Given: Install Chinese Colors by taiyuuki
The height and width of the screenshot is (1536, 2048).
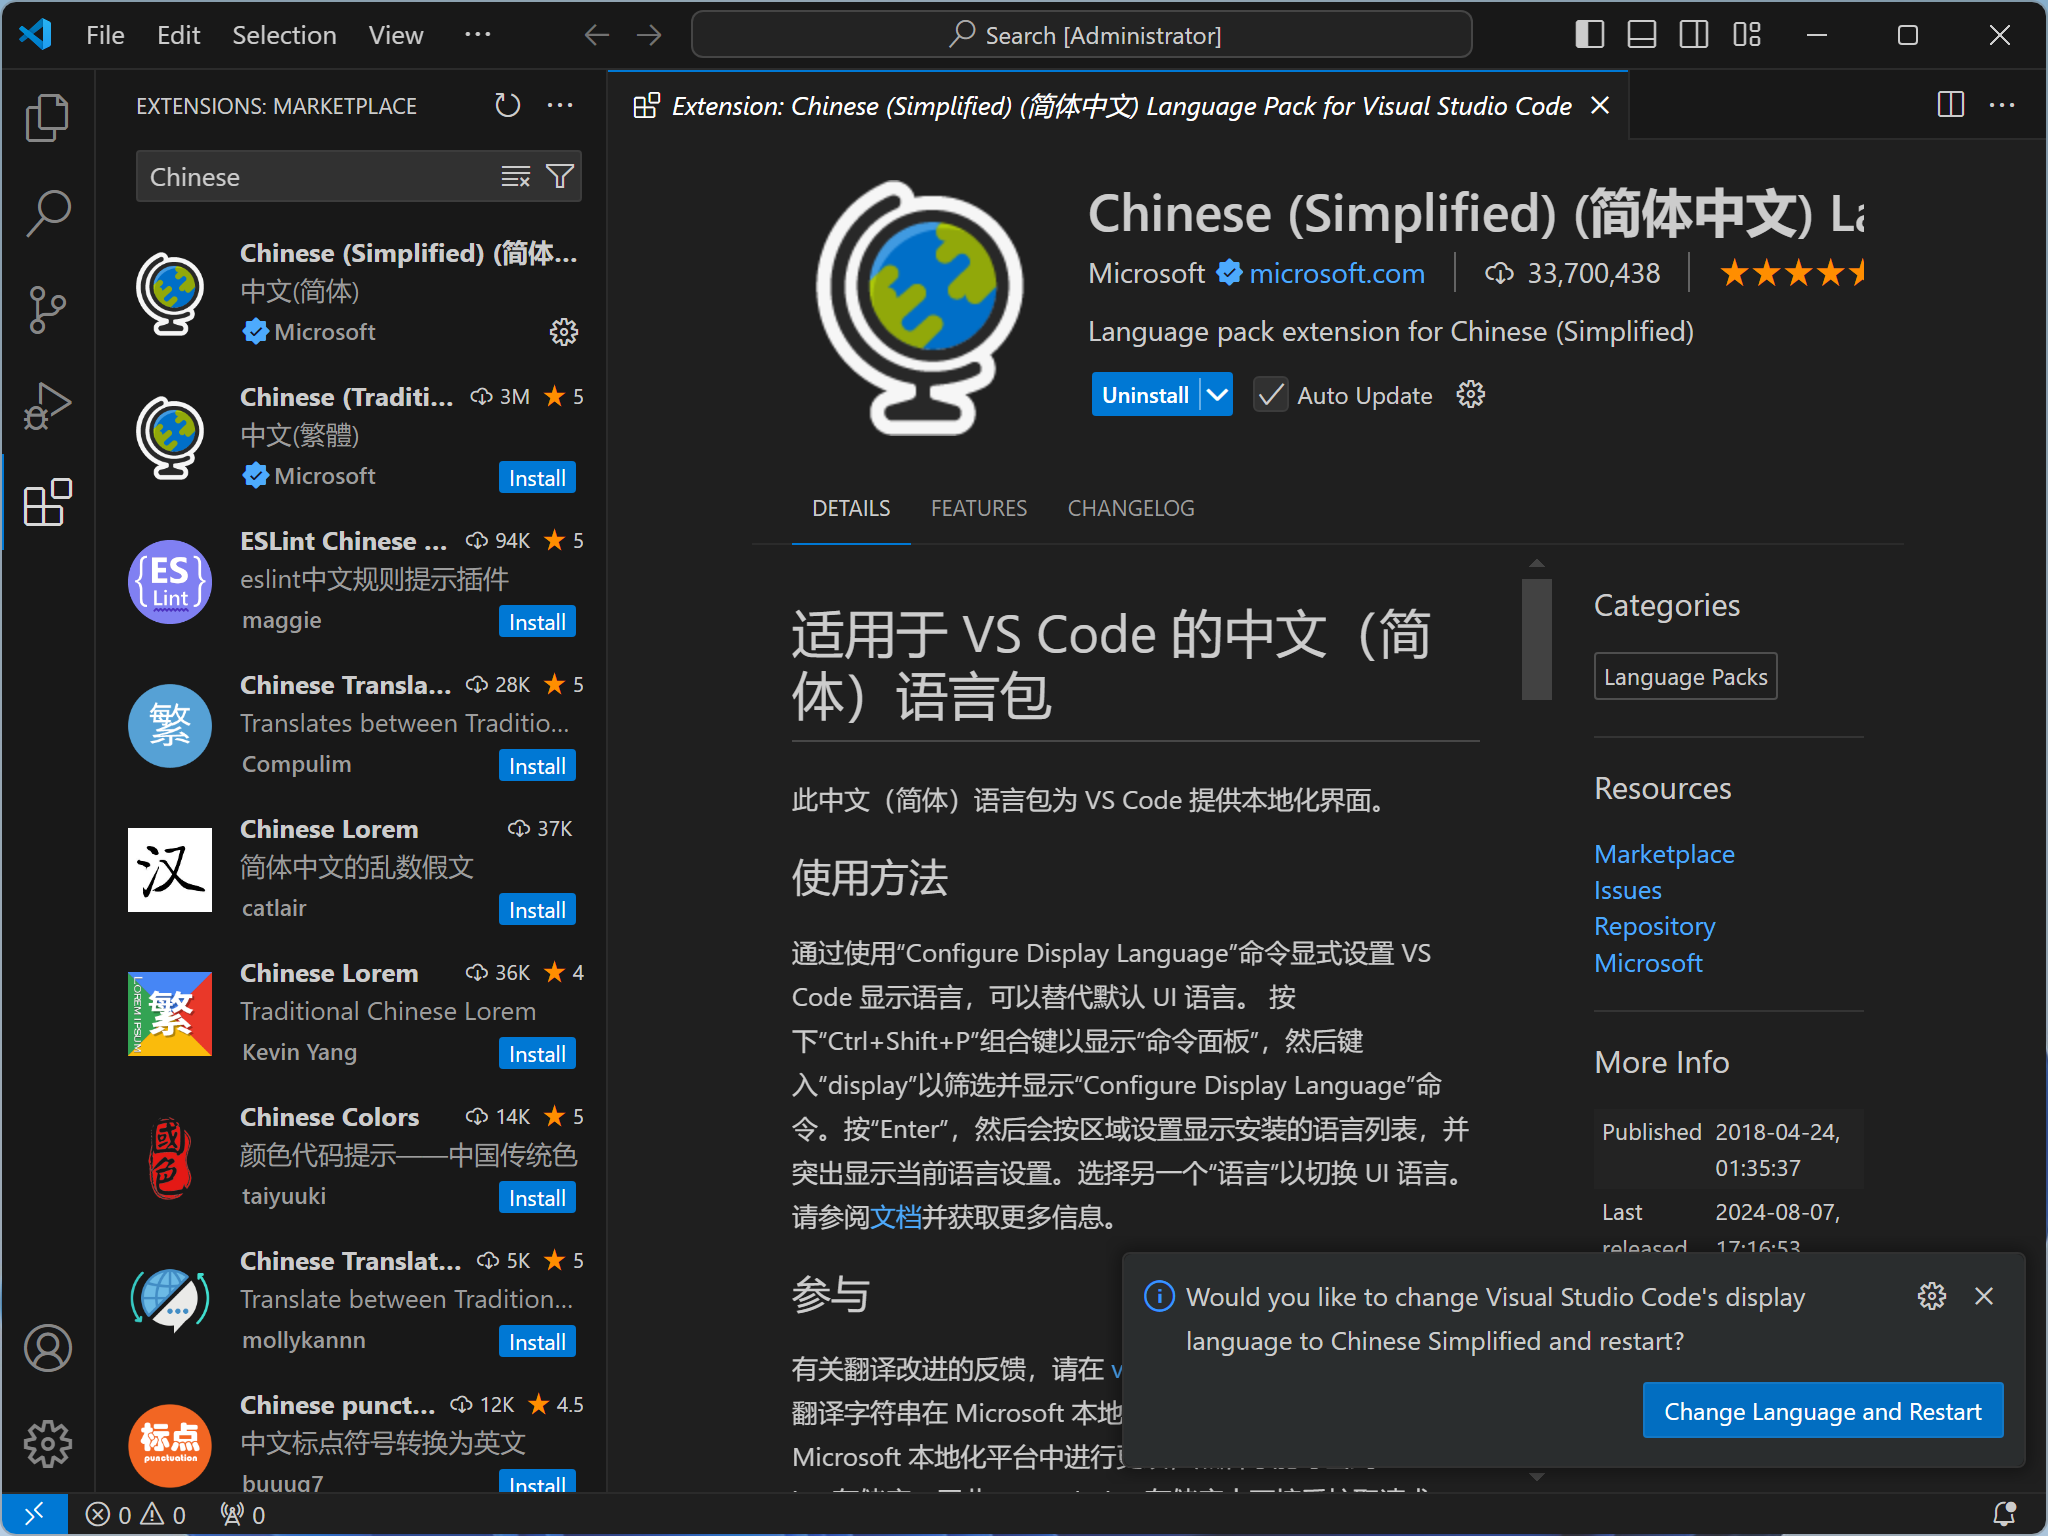Looking at the screenshot, I should click(537, 1198).
